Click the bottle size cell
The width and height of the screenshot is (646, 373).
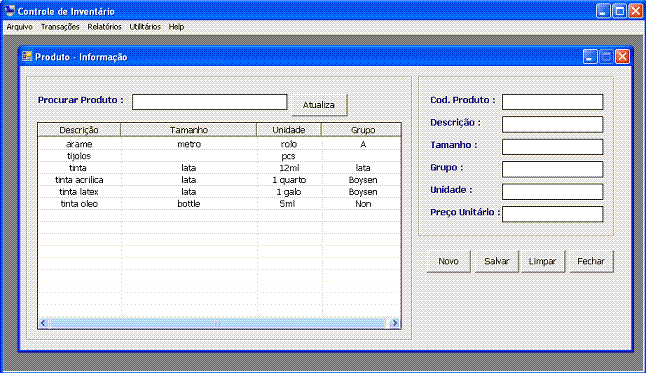189,204
